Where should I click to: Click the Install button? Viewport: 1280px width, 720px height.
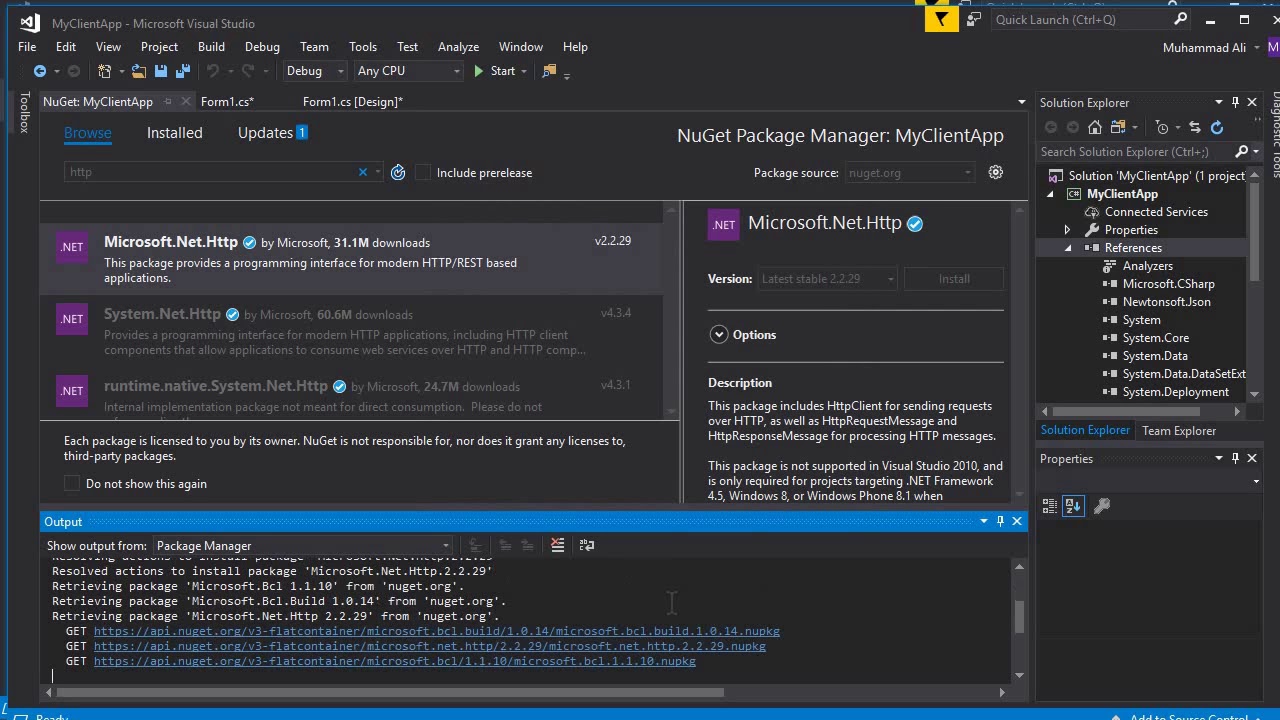tap(953, 279)
